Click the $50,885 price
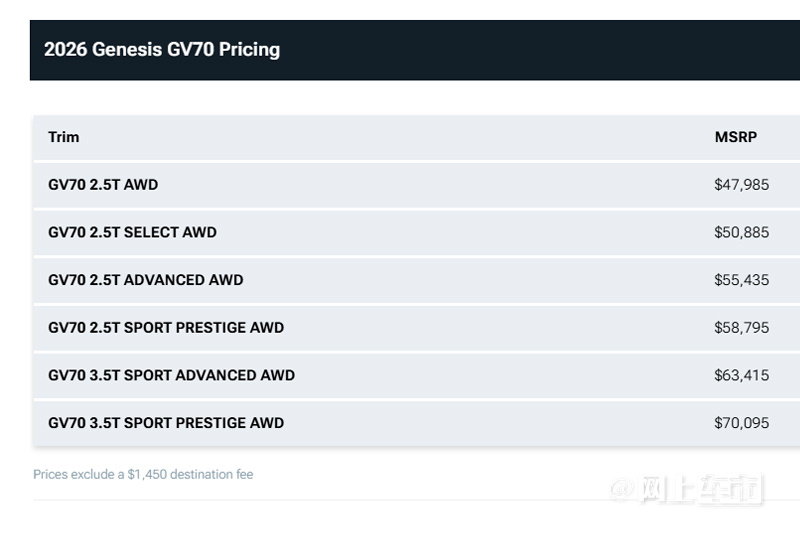Screen dimensions: 800x533 (741, 232)
